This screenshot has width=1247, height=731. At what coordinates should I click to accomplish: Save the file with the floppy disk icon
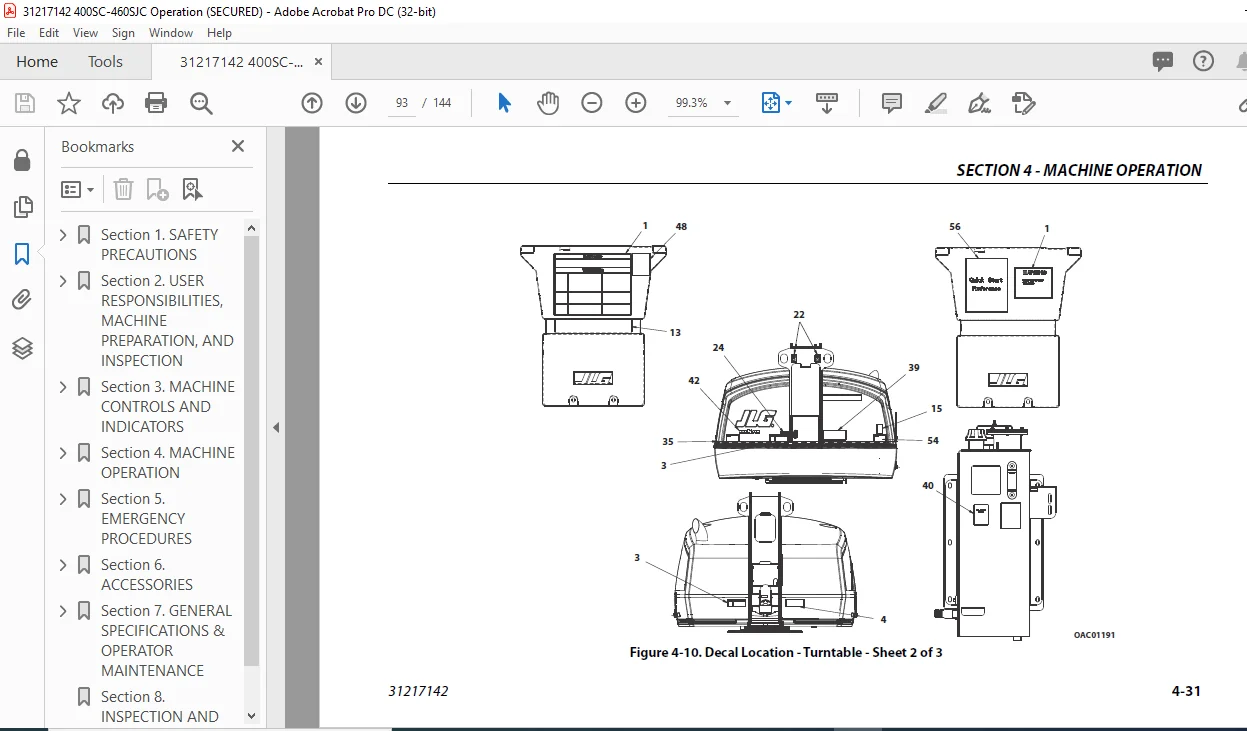25,103
